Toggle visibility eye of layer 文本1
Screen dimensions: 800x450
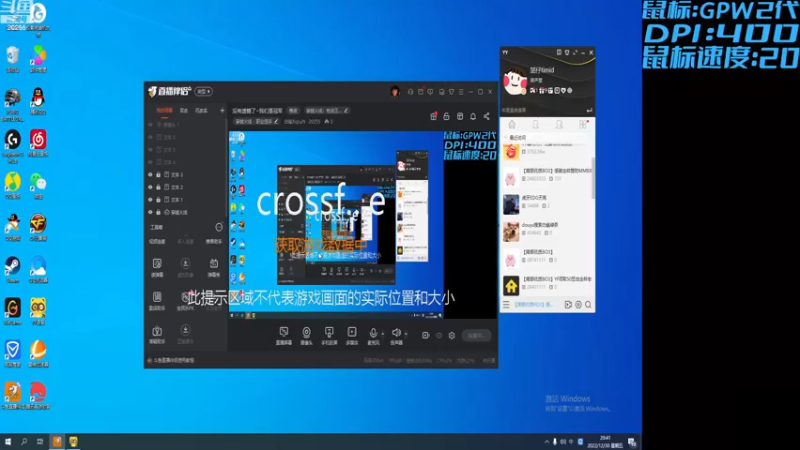tap(151, 199)
